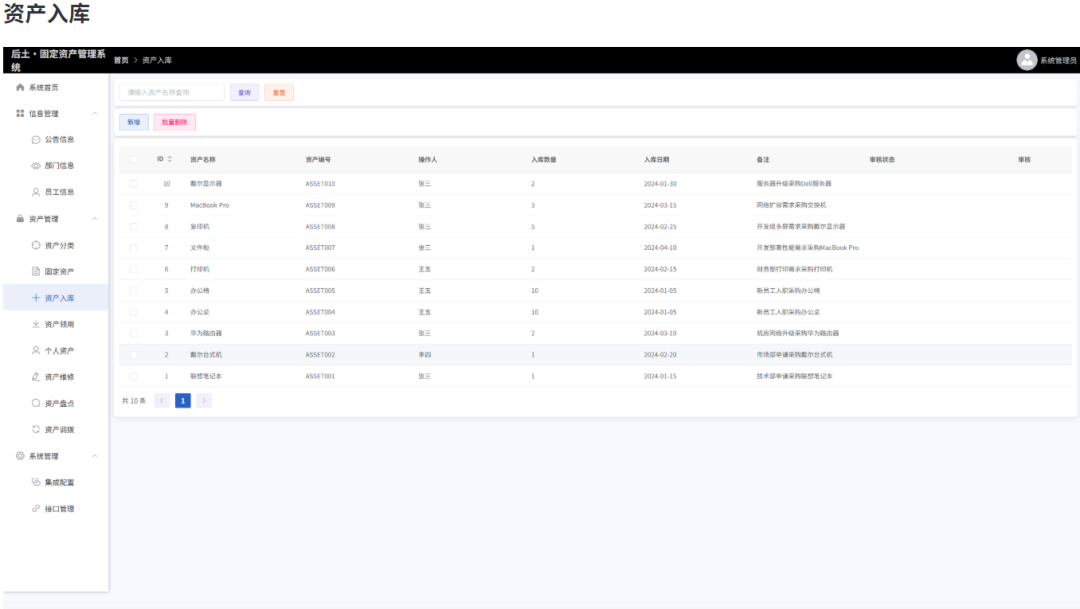Click the link icon for 接口管理
The image size is (1080, 609).
36,508
